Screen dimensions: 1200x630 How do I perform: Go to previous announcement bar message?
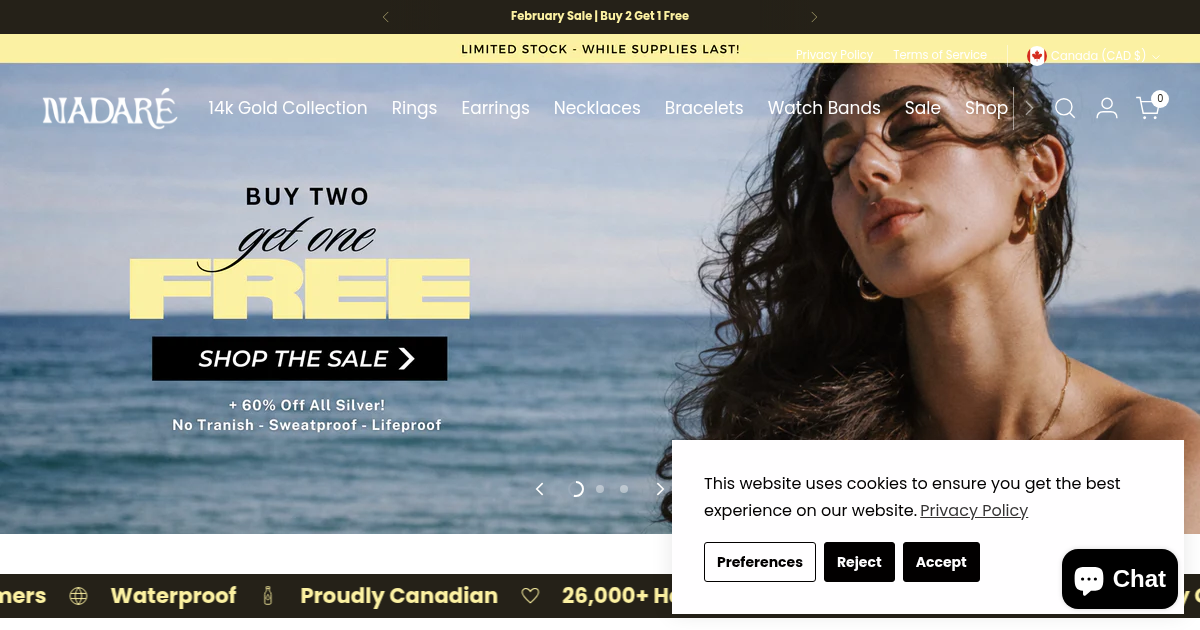386,17
